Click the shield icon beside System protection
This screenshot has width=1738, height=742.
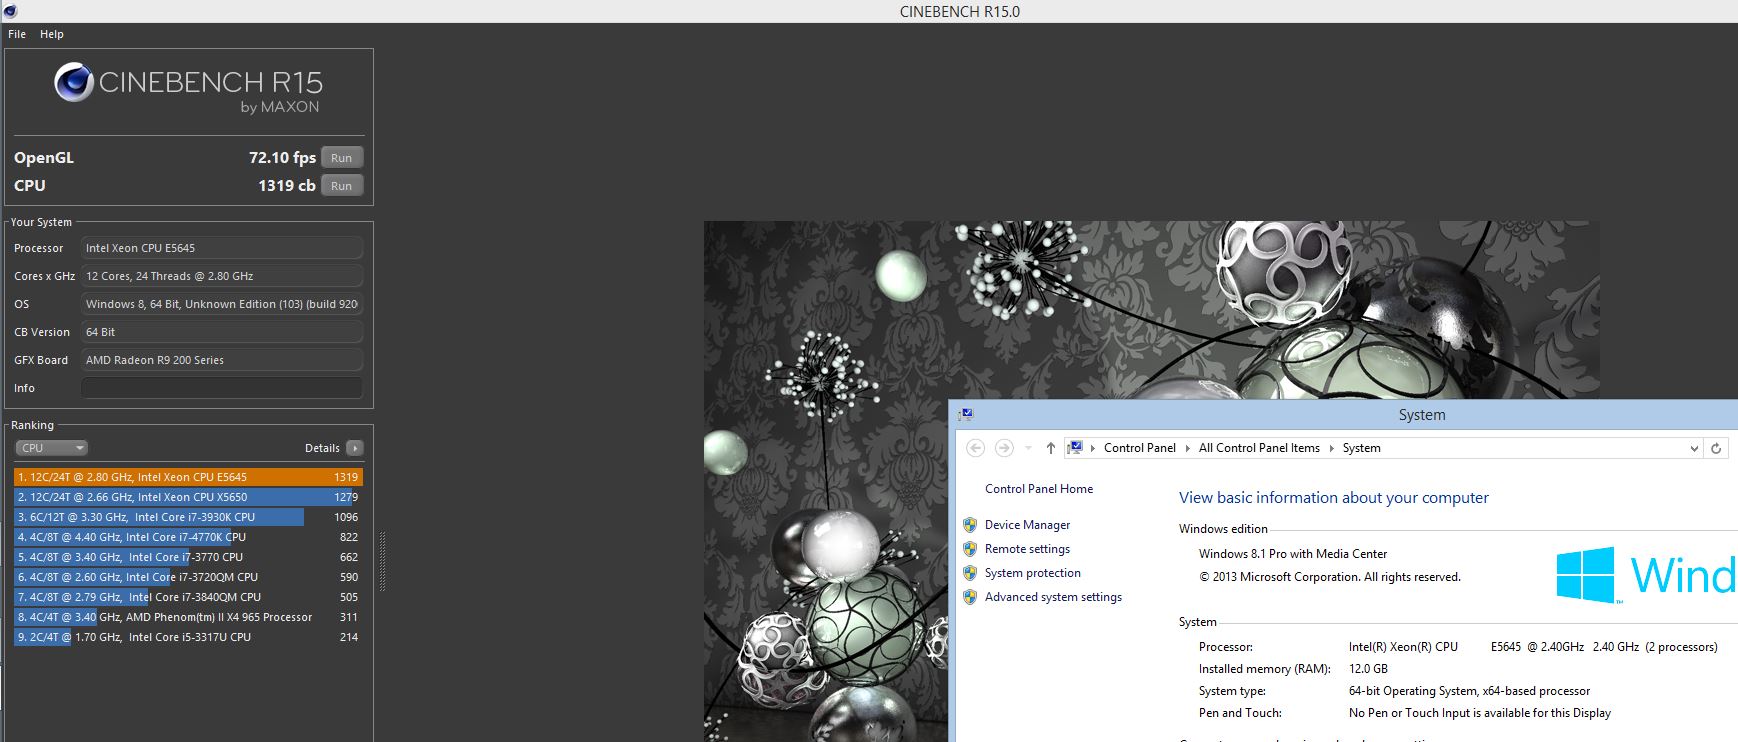[969, 573]
